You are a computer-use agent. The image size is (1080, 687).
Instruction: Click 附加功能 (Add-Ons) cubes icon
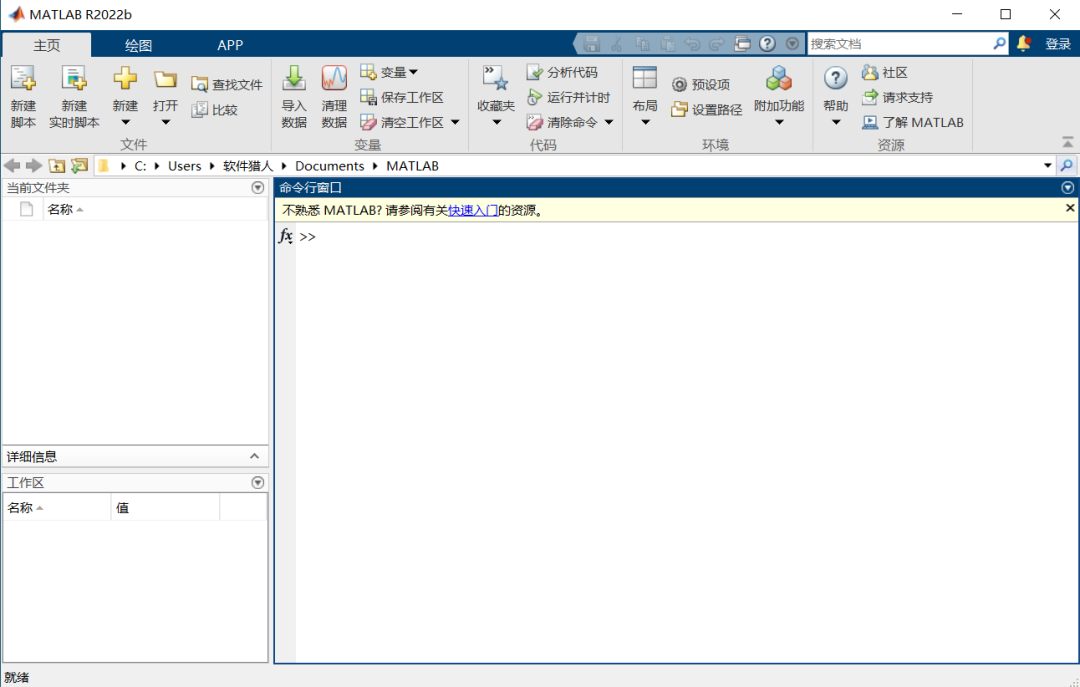pyautogui.click(x=779, y=78)
